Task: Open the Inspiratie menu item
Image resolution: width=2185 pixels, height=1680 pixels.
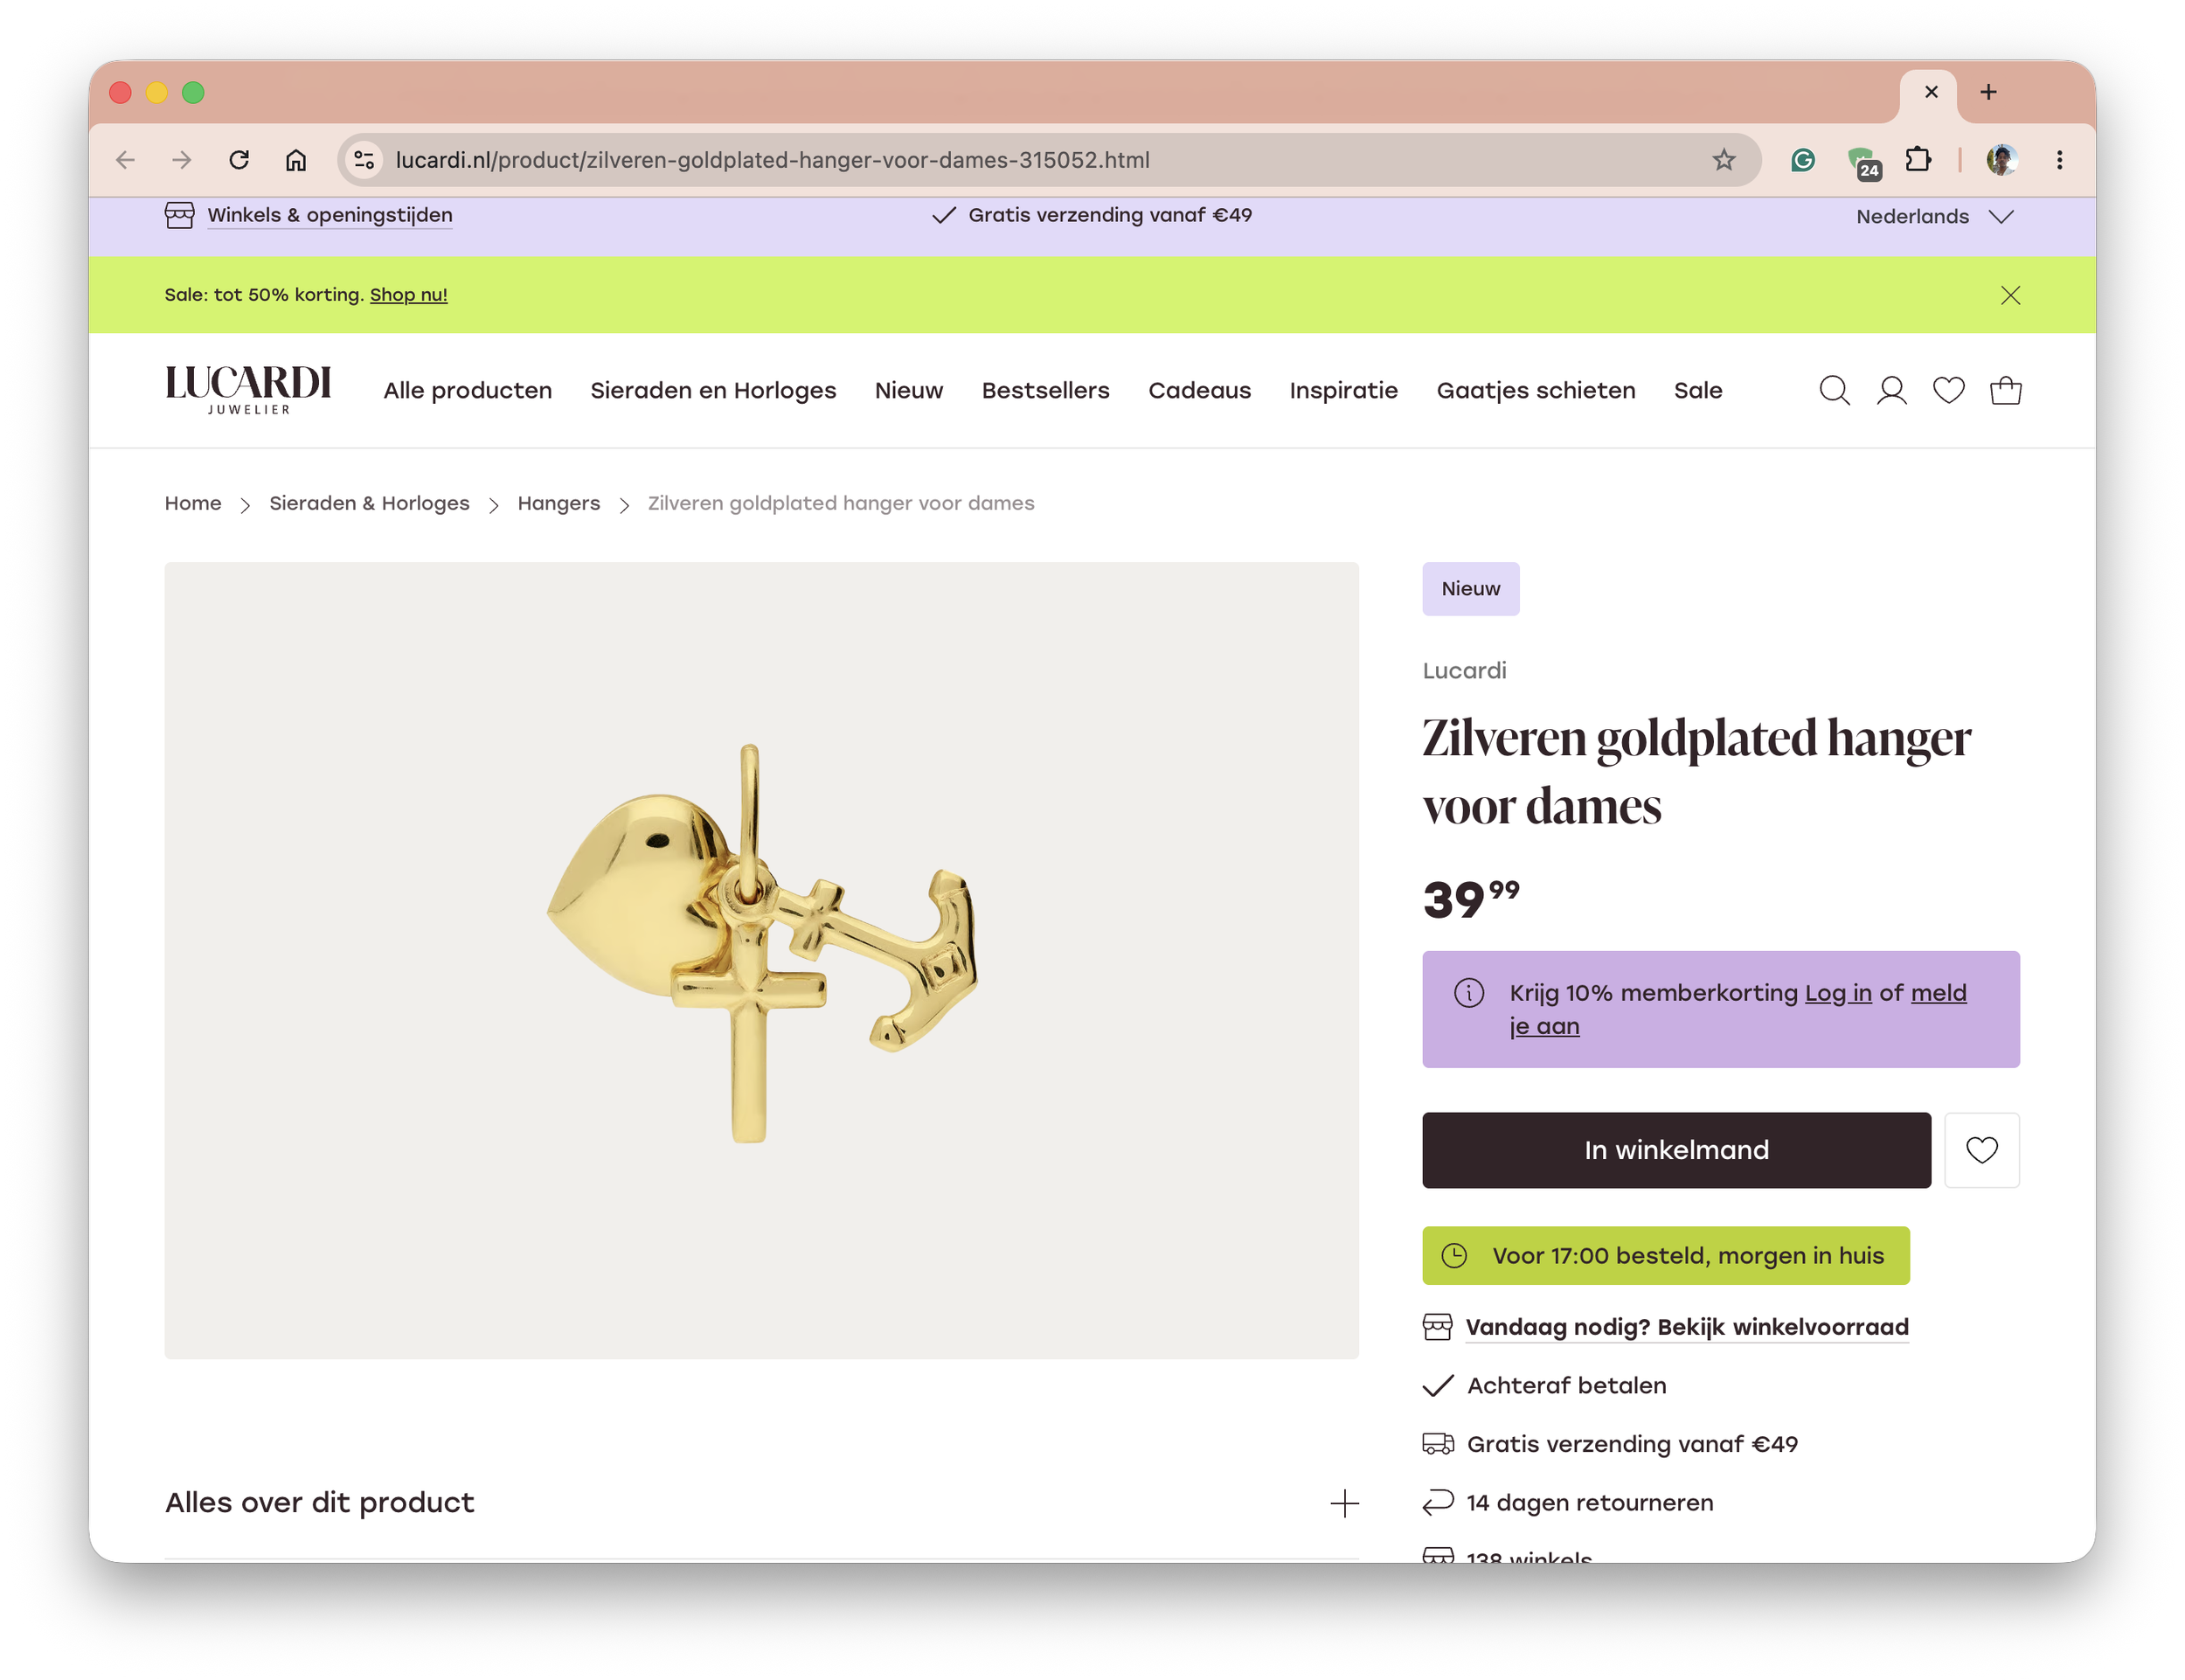Action: point(1343,391)
